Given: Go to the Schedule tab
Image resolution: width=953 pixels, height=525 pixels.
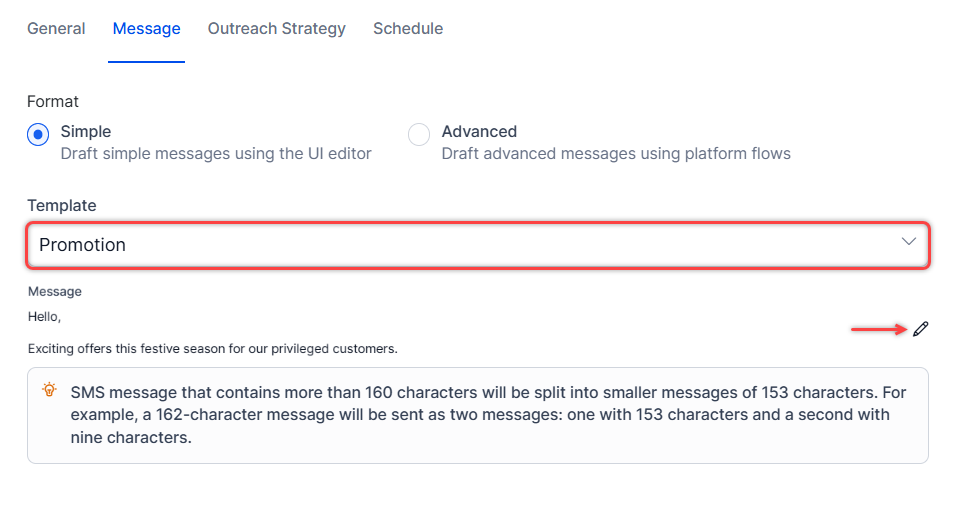Looking at the screenshot, I should point(408,29).
